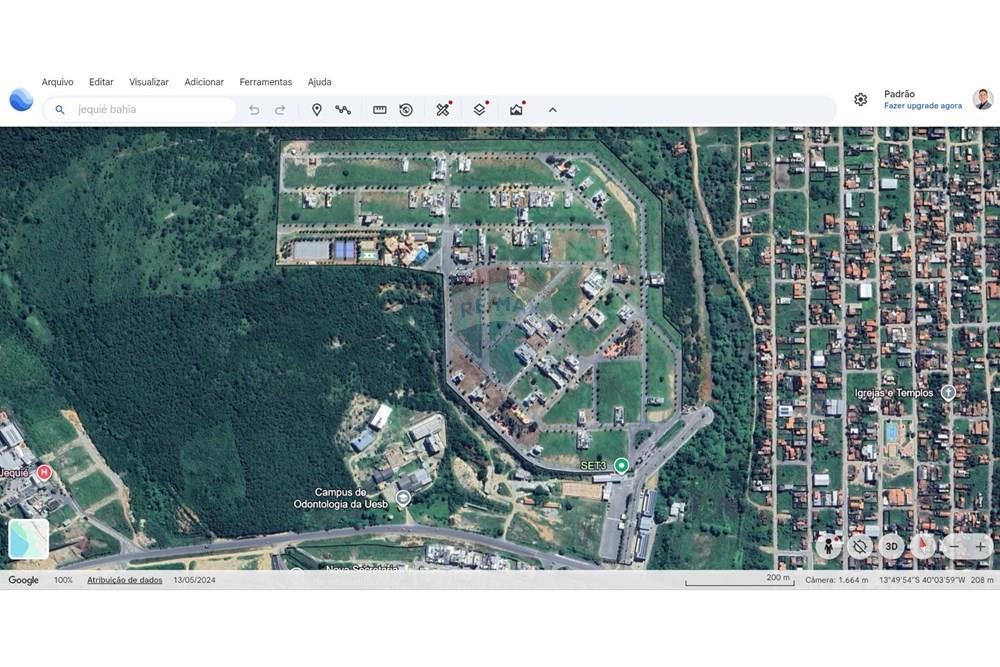Image resolution: width=1000 pixels, height=667 pixels.
Task: Click the compass to reset north
Action: click(x=922, y=546)
